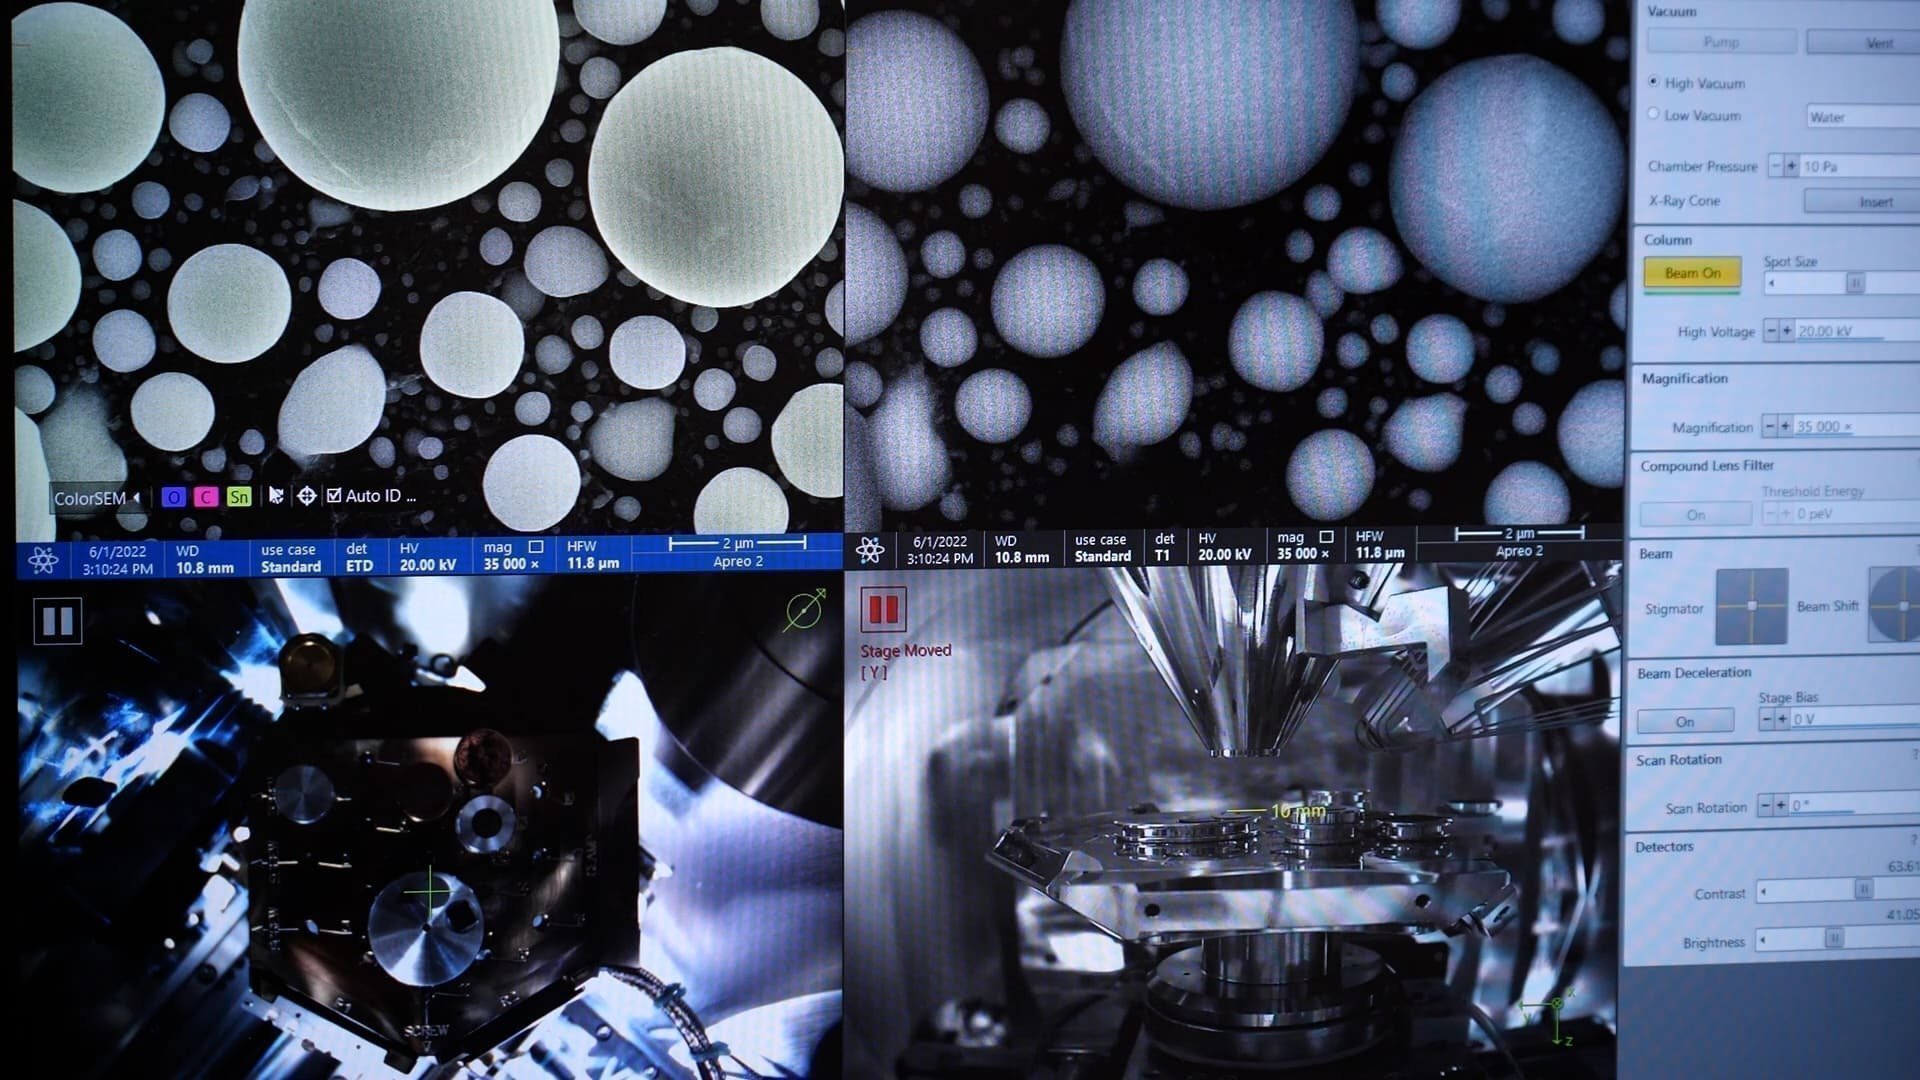Select the O element chip in ColorSEM bar

click(x=174, y=497)
